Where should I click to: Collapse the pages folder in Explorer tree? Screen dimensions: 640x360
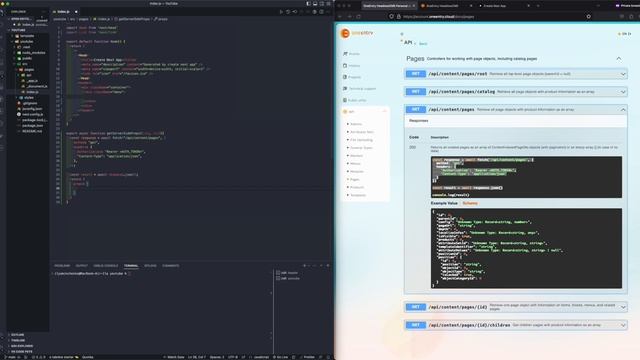click(29, 70)
